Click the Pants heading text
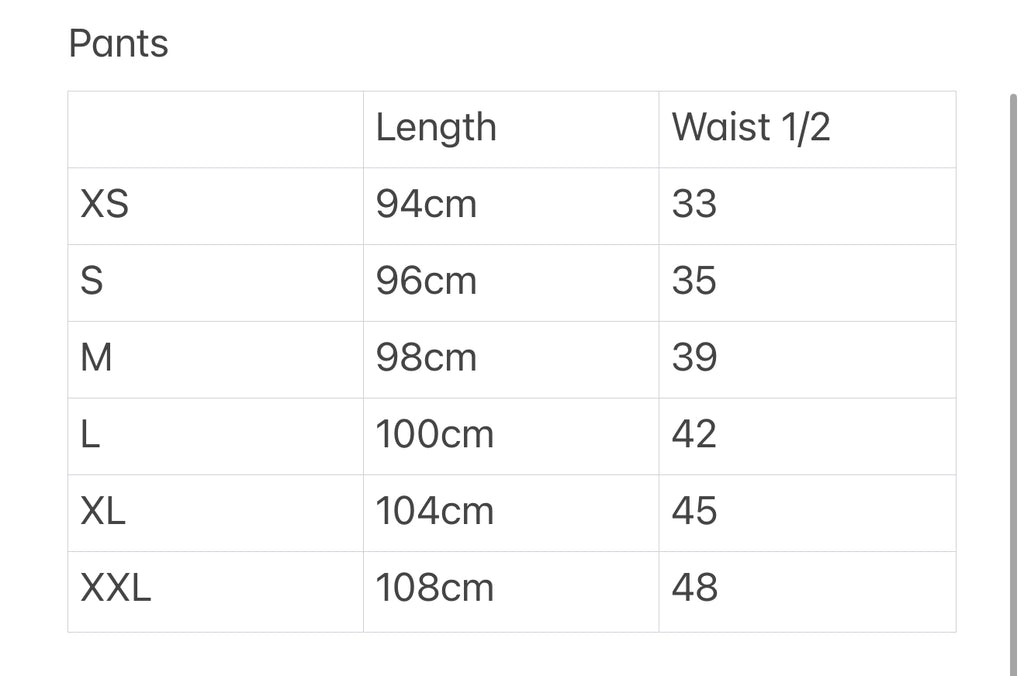 [118, 44]
